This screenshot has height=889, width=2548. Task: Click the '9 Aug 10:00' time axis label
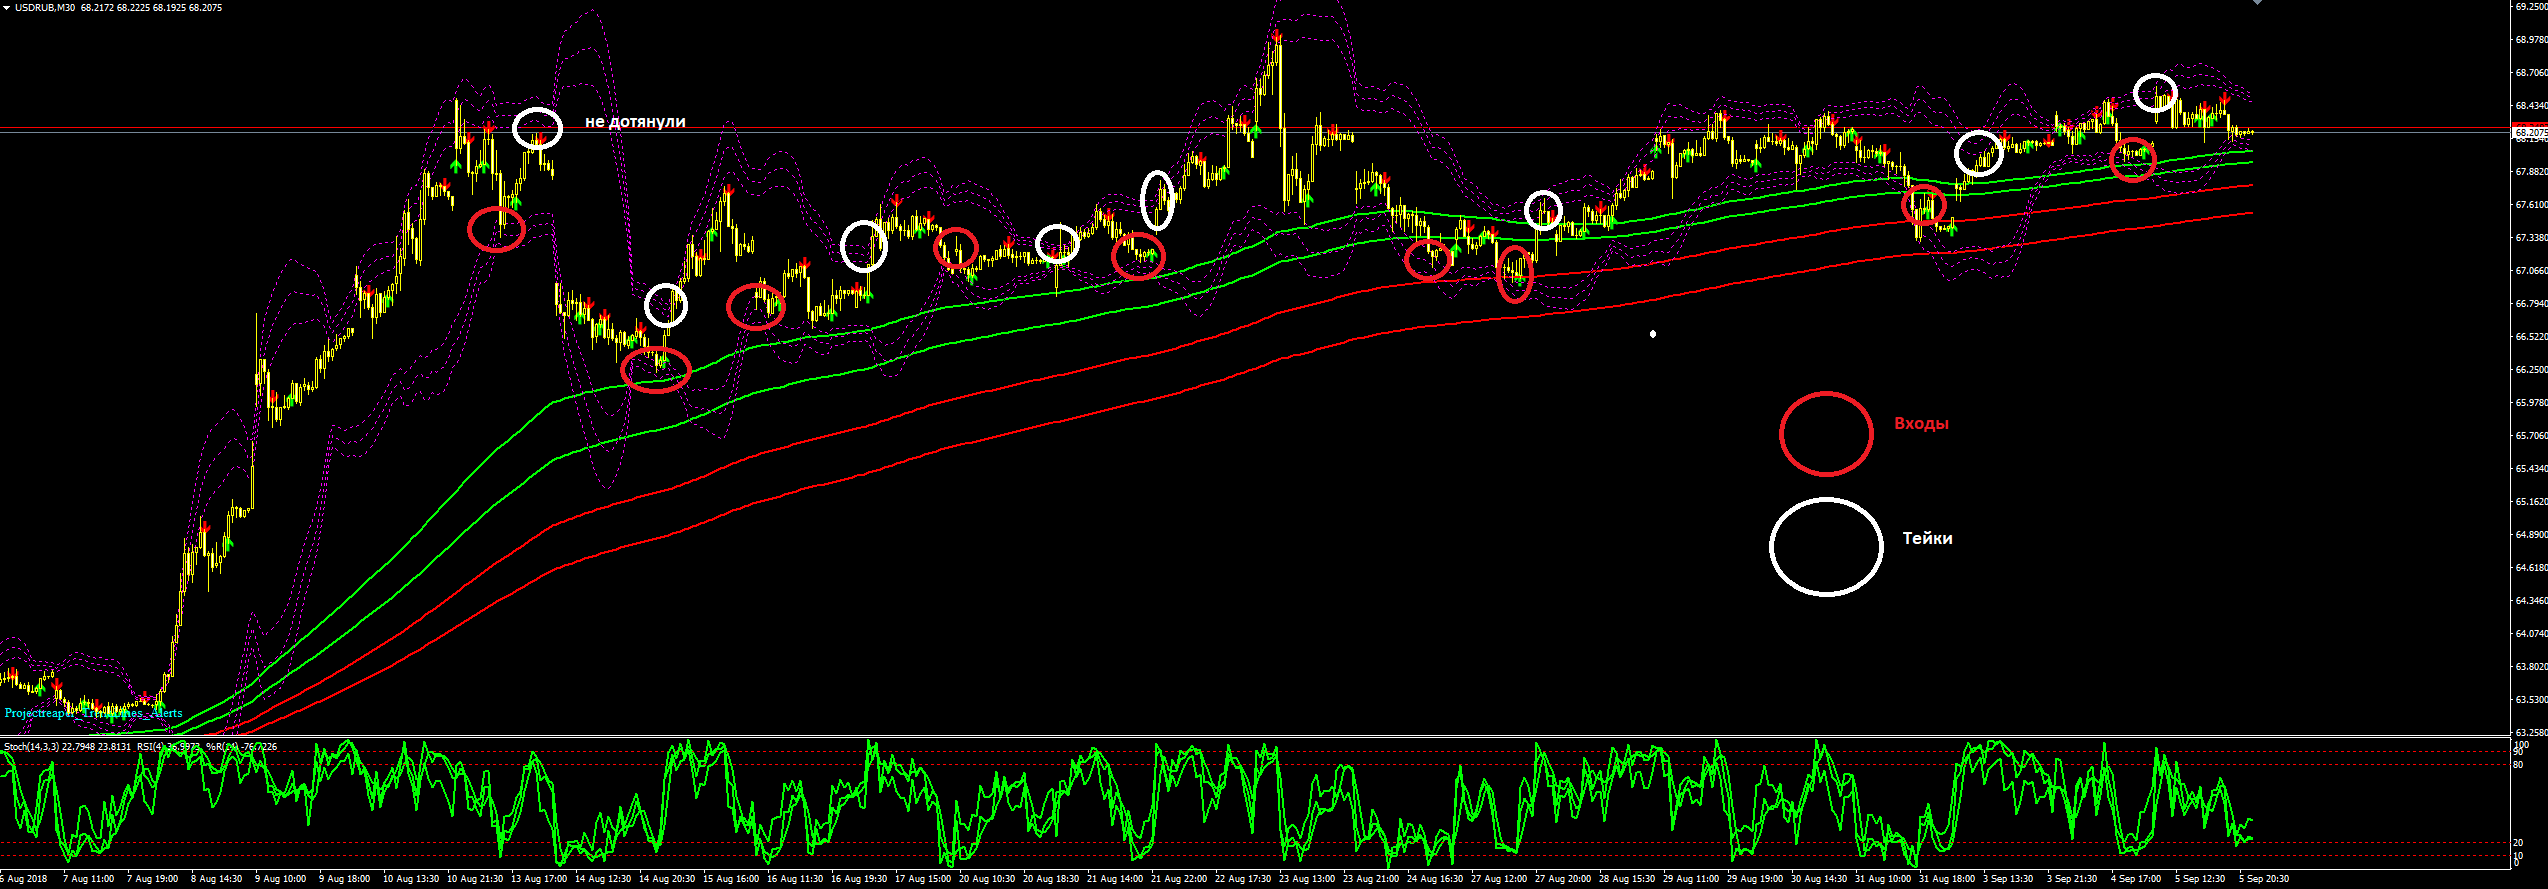pos(281,879)
